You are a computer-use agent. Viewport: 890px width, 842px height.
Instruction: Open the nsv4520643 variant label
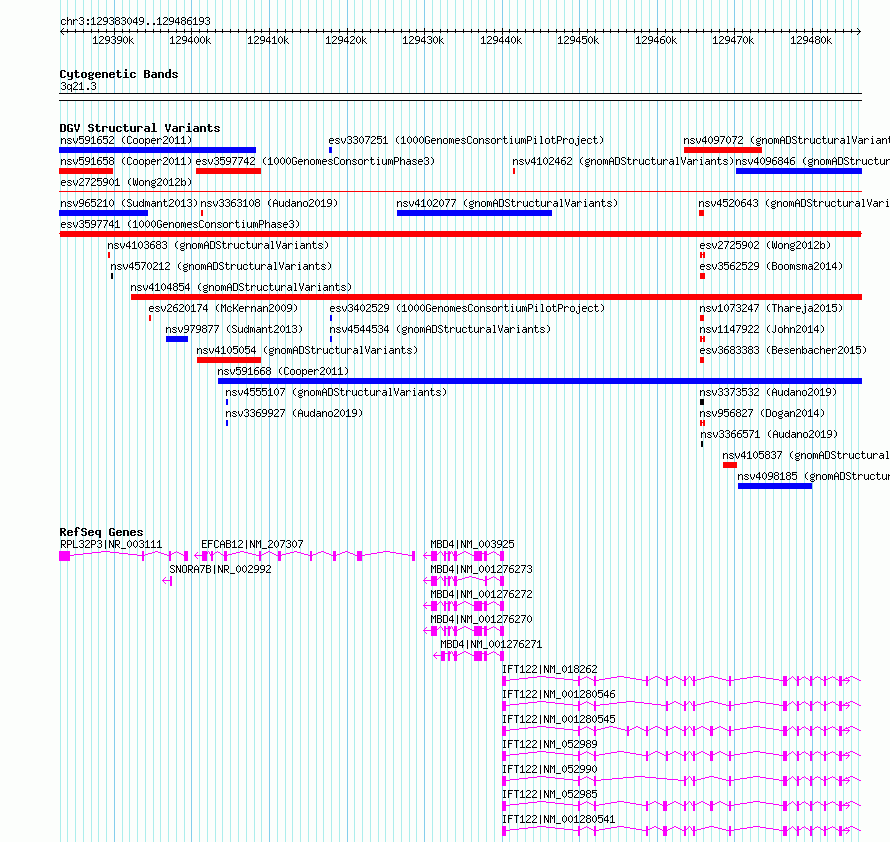pyautogui.click(x=794, y=203)
